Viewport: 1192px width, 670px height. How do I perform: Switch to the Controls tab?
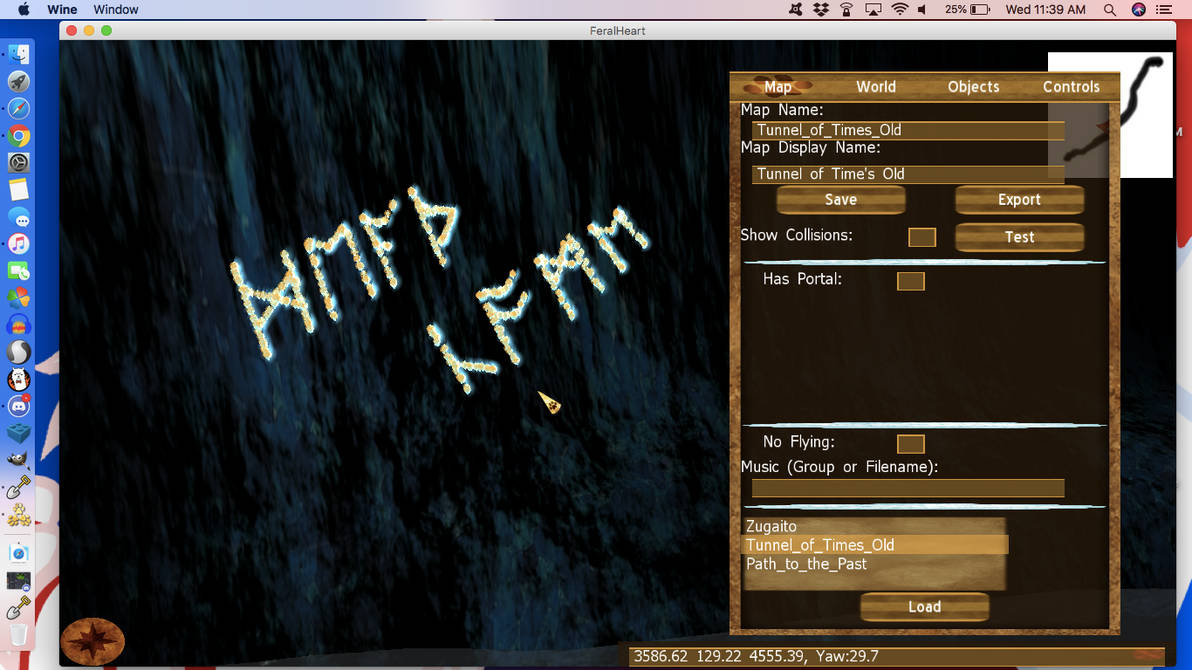pyautogui.click(x=1071, y=87)
